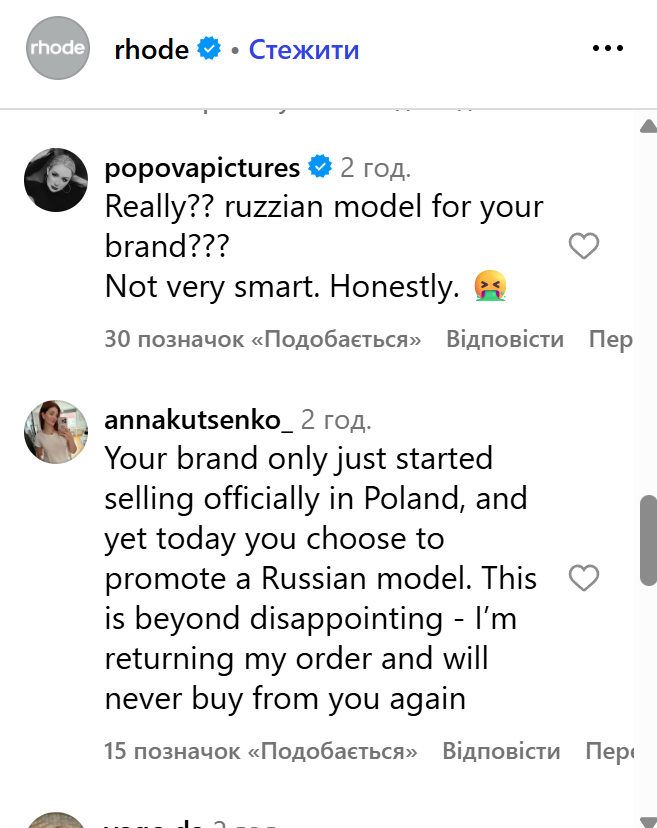The height and width of the screenshot is (828, 657).
Task: View the 30 likes on popovapictures' comment
Action: point(263,340)
